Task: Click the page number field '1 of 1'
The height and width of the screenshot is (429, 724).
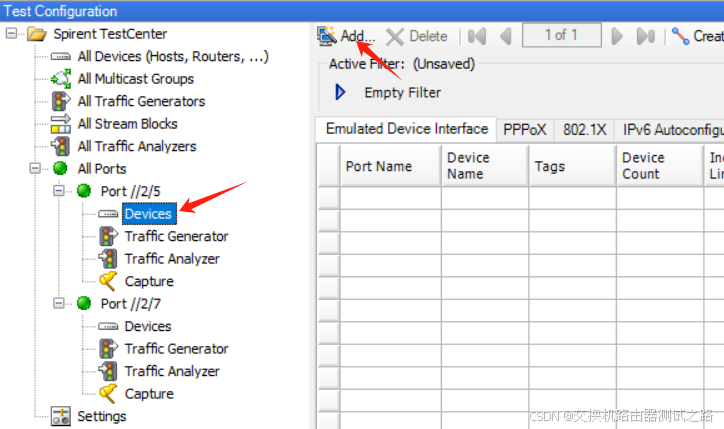Action: point(561,35)
